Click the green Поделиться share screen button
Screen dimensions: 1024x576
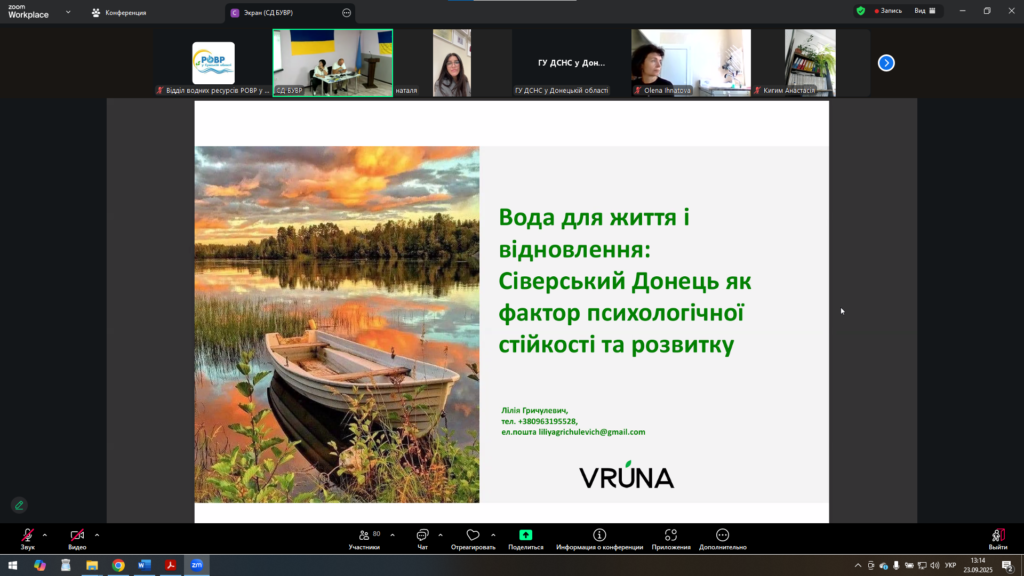[x=526, y=536]
